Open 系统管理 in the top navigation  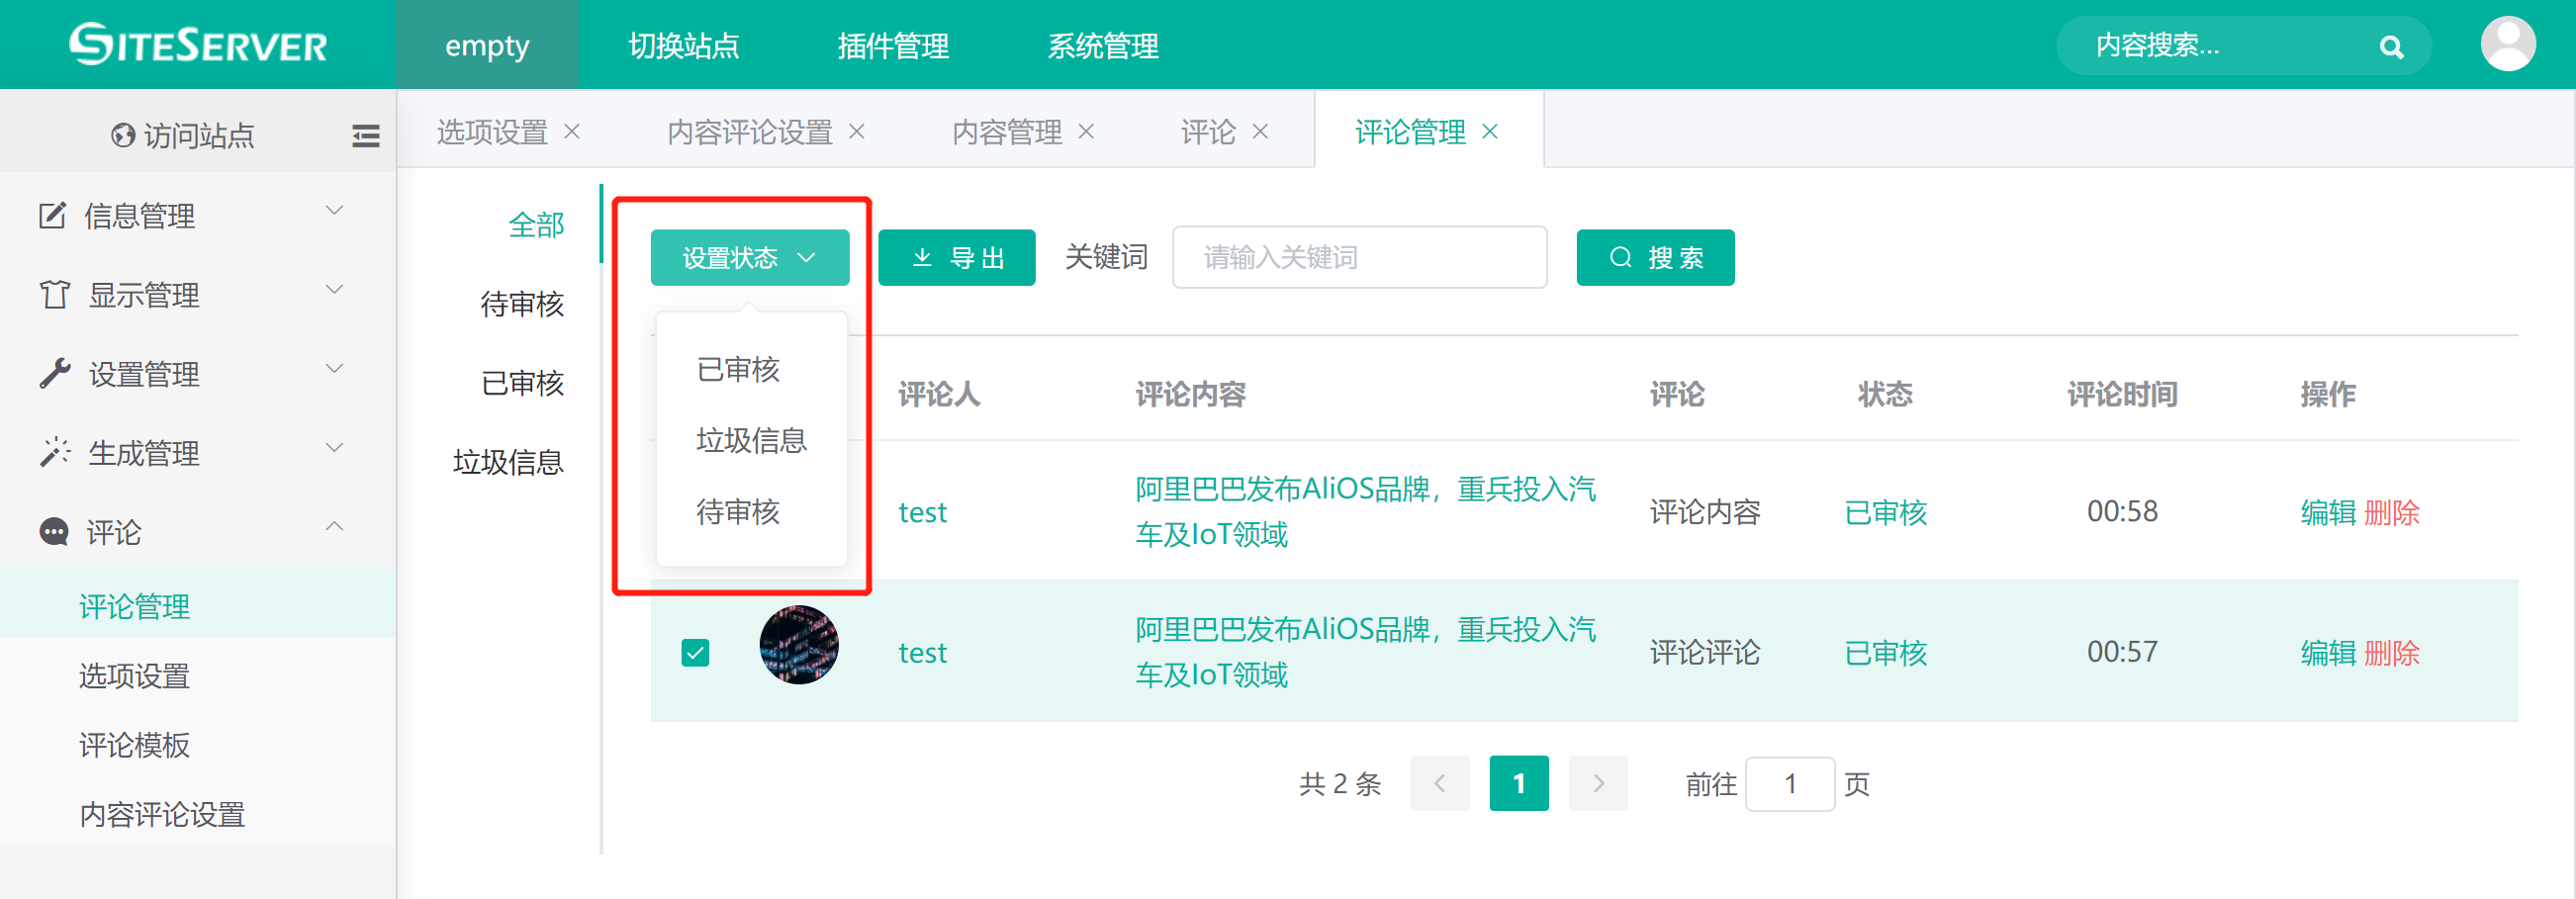[1102, 46]
